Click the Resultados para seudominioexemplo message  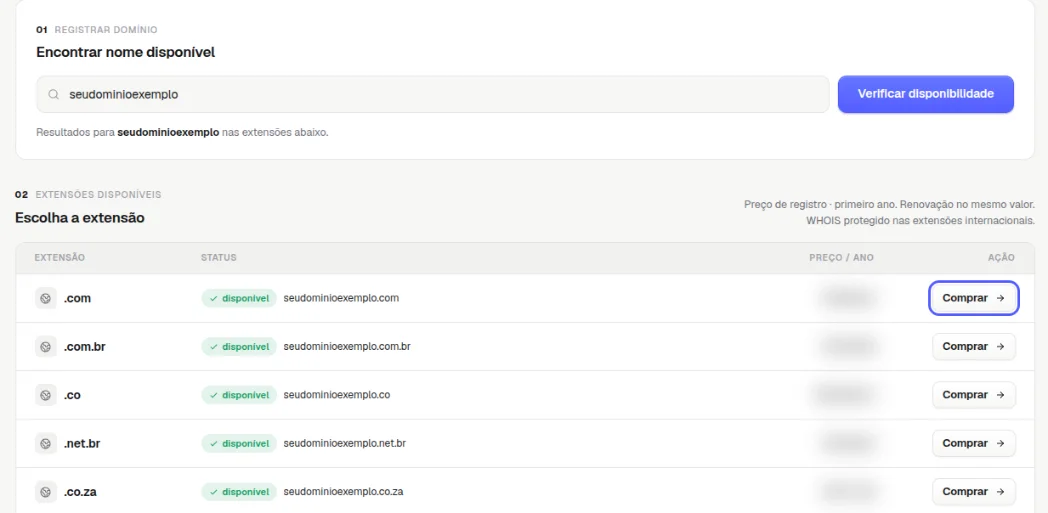click(x=182, y=132)
